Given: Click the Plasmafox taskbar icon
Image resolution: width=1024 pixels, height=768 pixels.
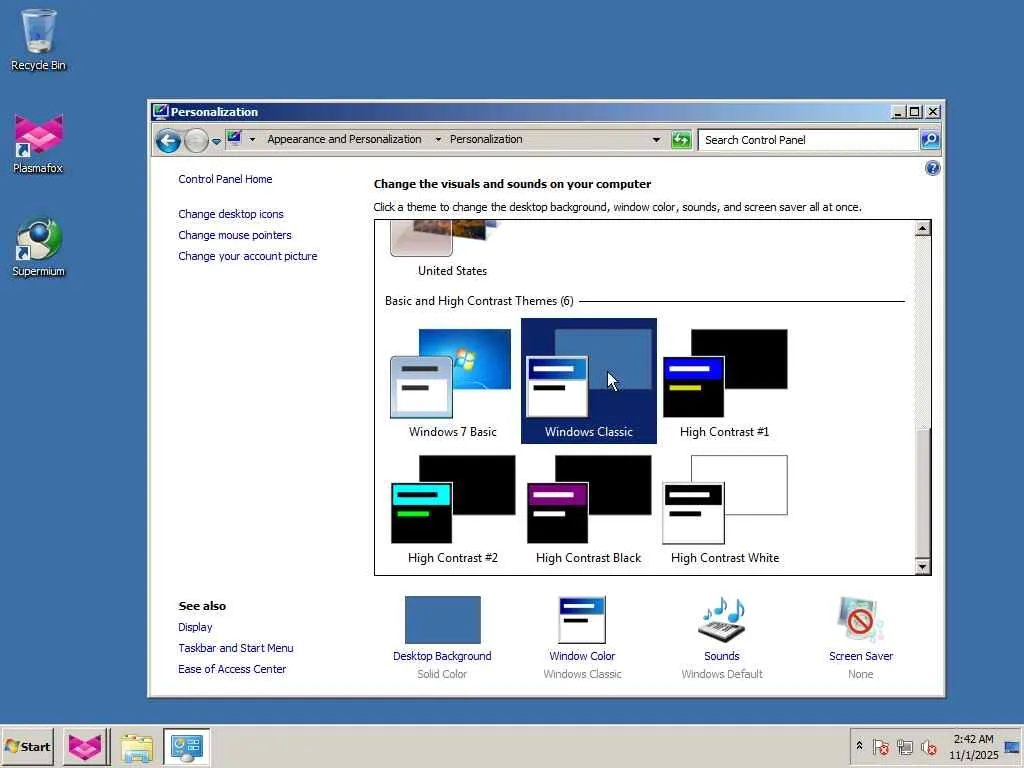Looking at the screenshot, I should pyautogui.click(x=85, y=746).
